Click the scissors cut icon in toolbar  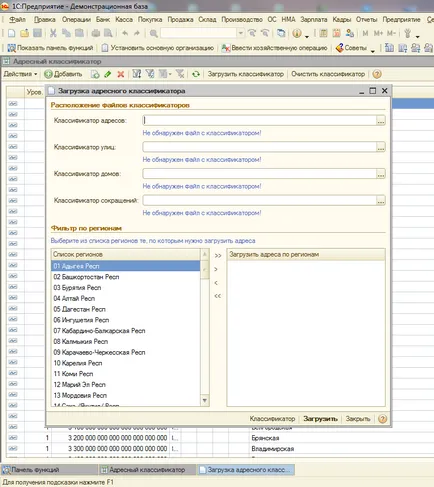(x=53, y=33)
